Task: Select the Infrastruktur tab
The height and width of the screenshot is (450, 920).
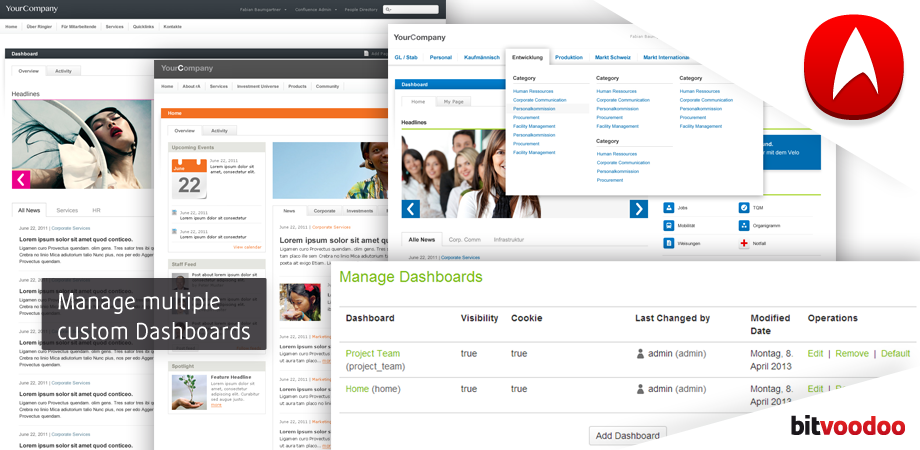Action: [x=509, y=239]
